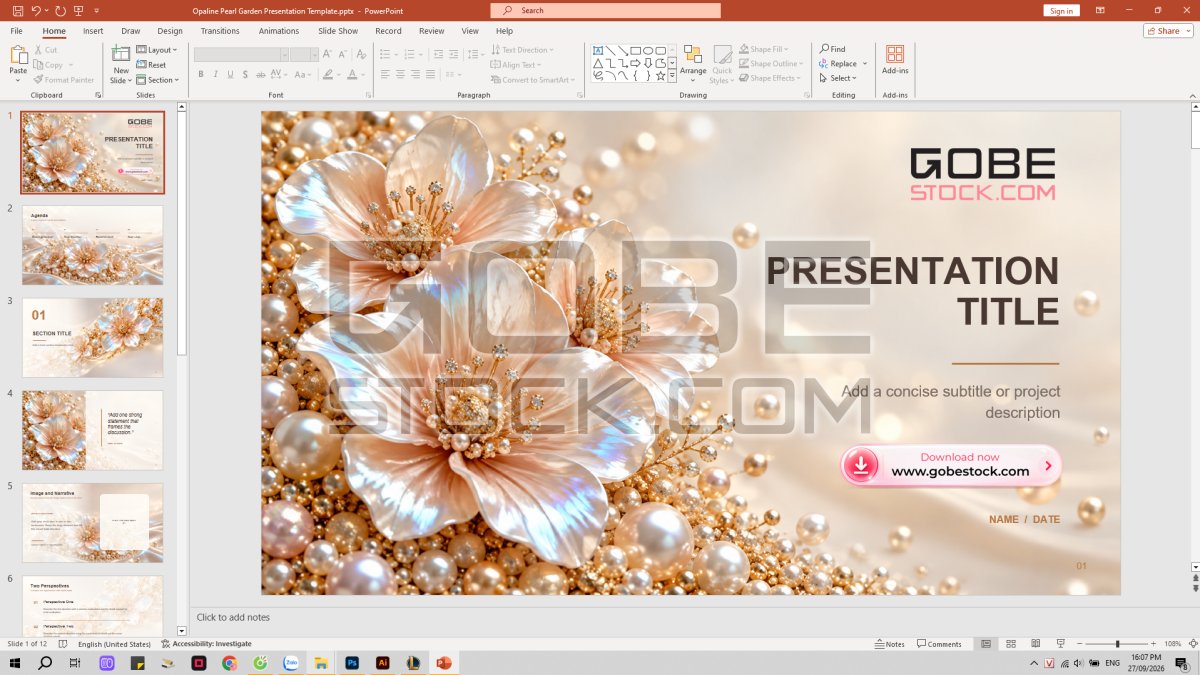This screenshot has width=1200, height=675.
Task: Toggle the Comments pane in status bar
Action: [x=940, y=644]
